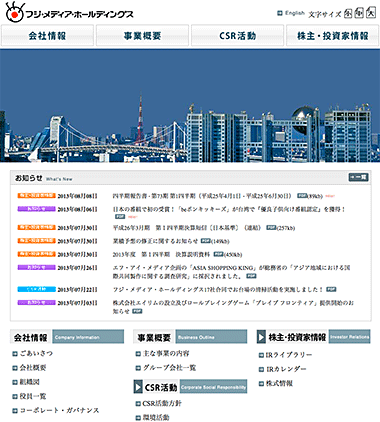
Task: Click the Odaiba skyline banner image
Action: point(190,106)
